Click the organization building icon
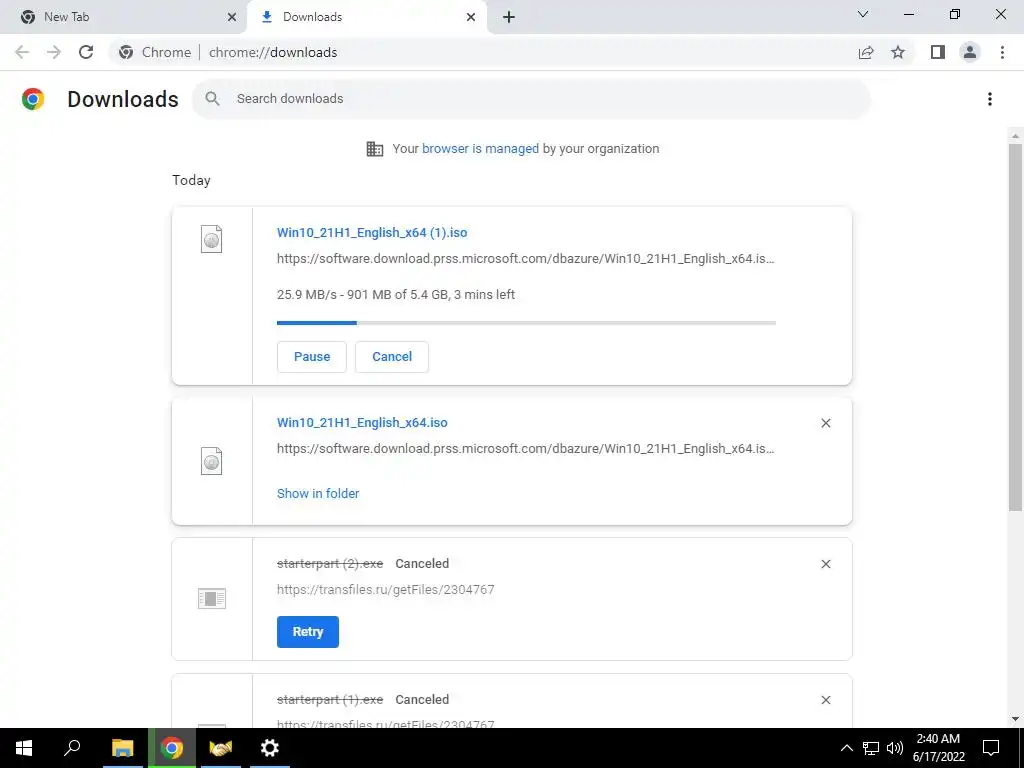The height and width of the screenshot is (768, 1024). click(374, 149)
